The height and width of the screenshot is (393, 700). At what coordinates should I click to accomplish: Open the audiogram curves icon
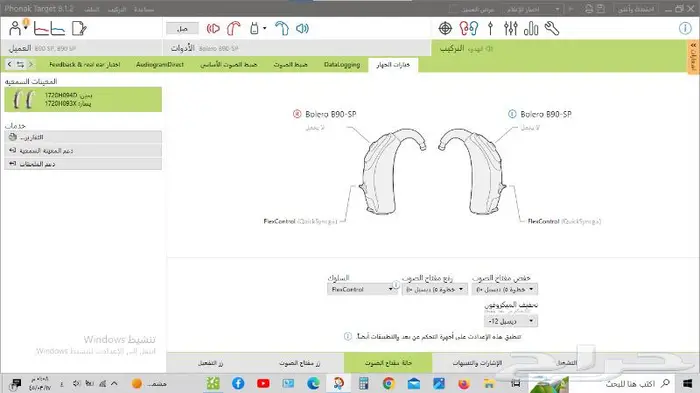coord(49,28)
